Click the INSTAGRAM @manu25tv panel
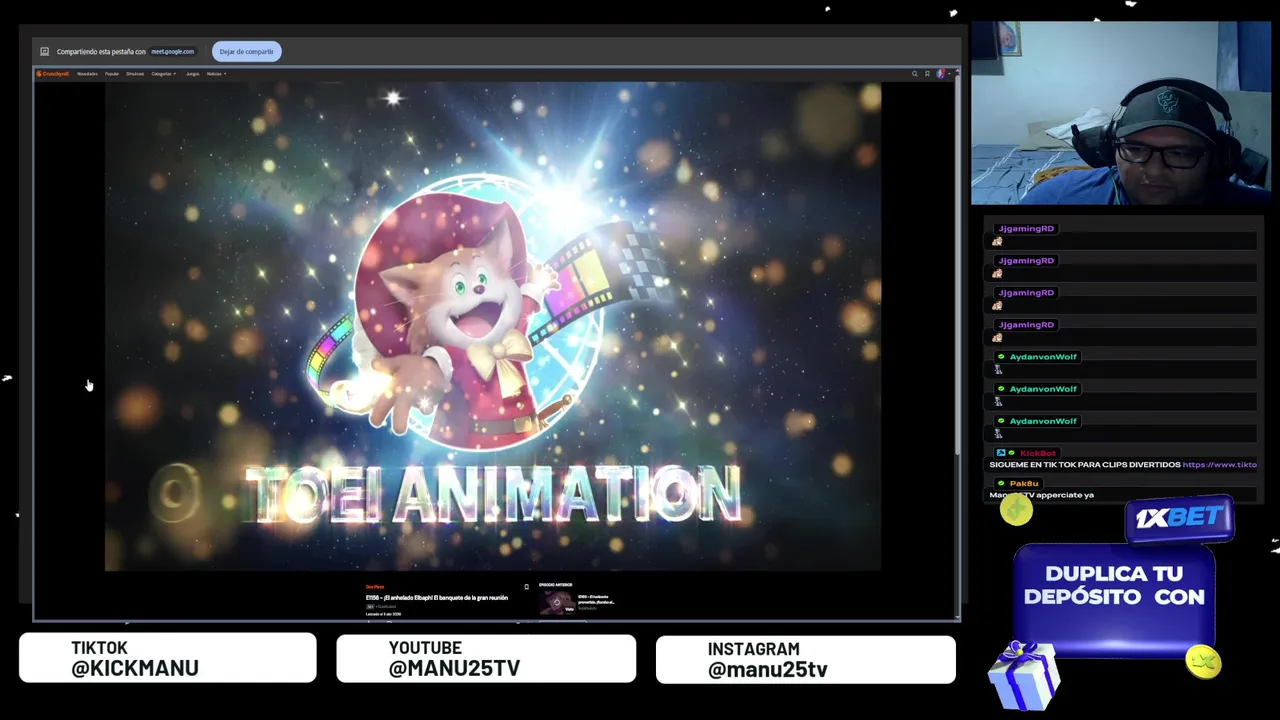 805,660
